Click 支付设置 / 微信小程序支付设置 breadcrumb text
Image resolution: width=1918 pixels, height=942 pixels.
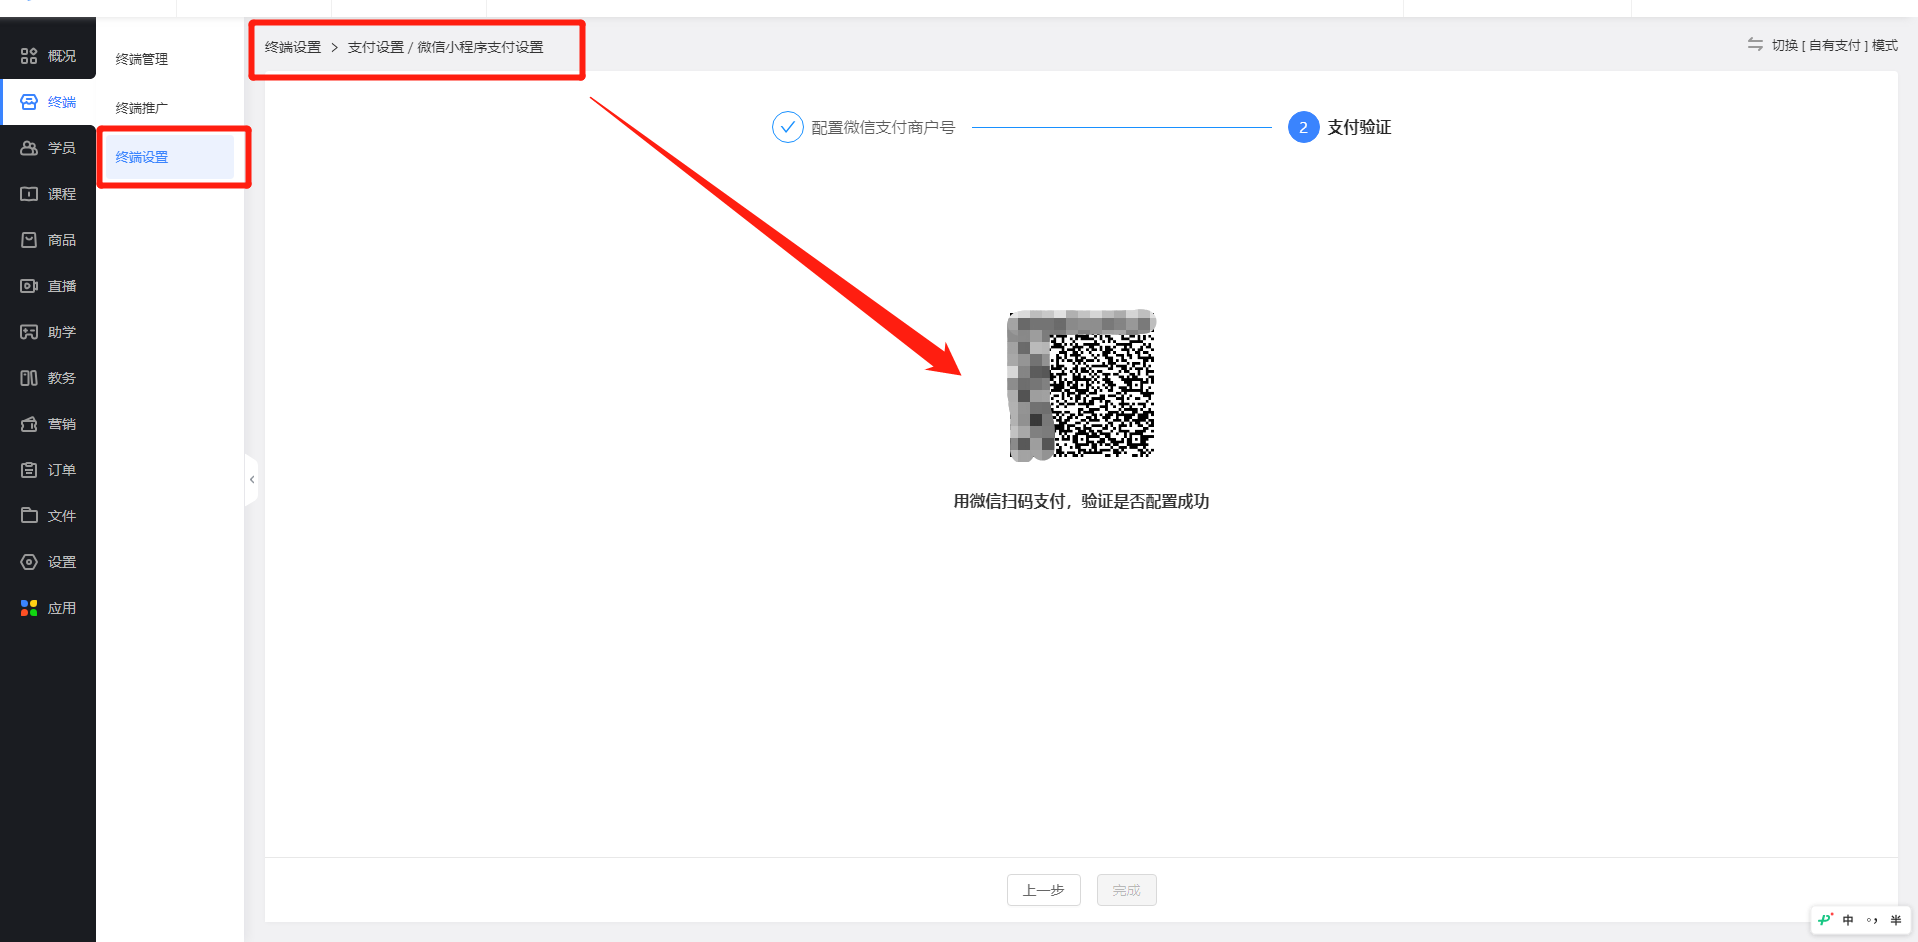tap(446, 47)
